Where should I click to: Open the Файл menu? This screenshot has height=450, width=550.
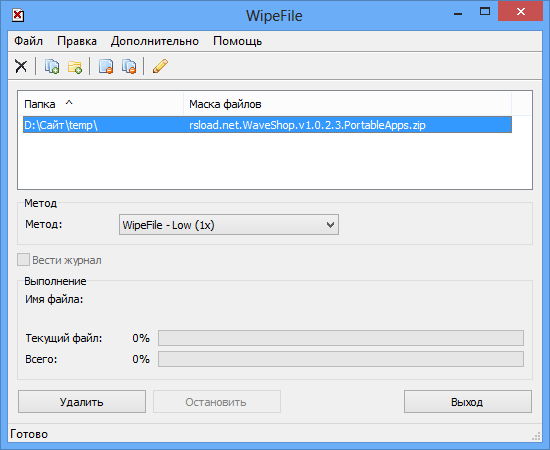28,41
